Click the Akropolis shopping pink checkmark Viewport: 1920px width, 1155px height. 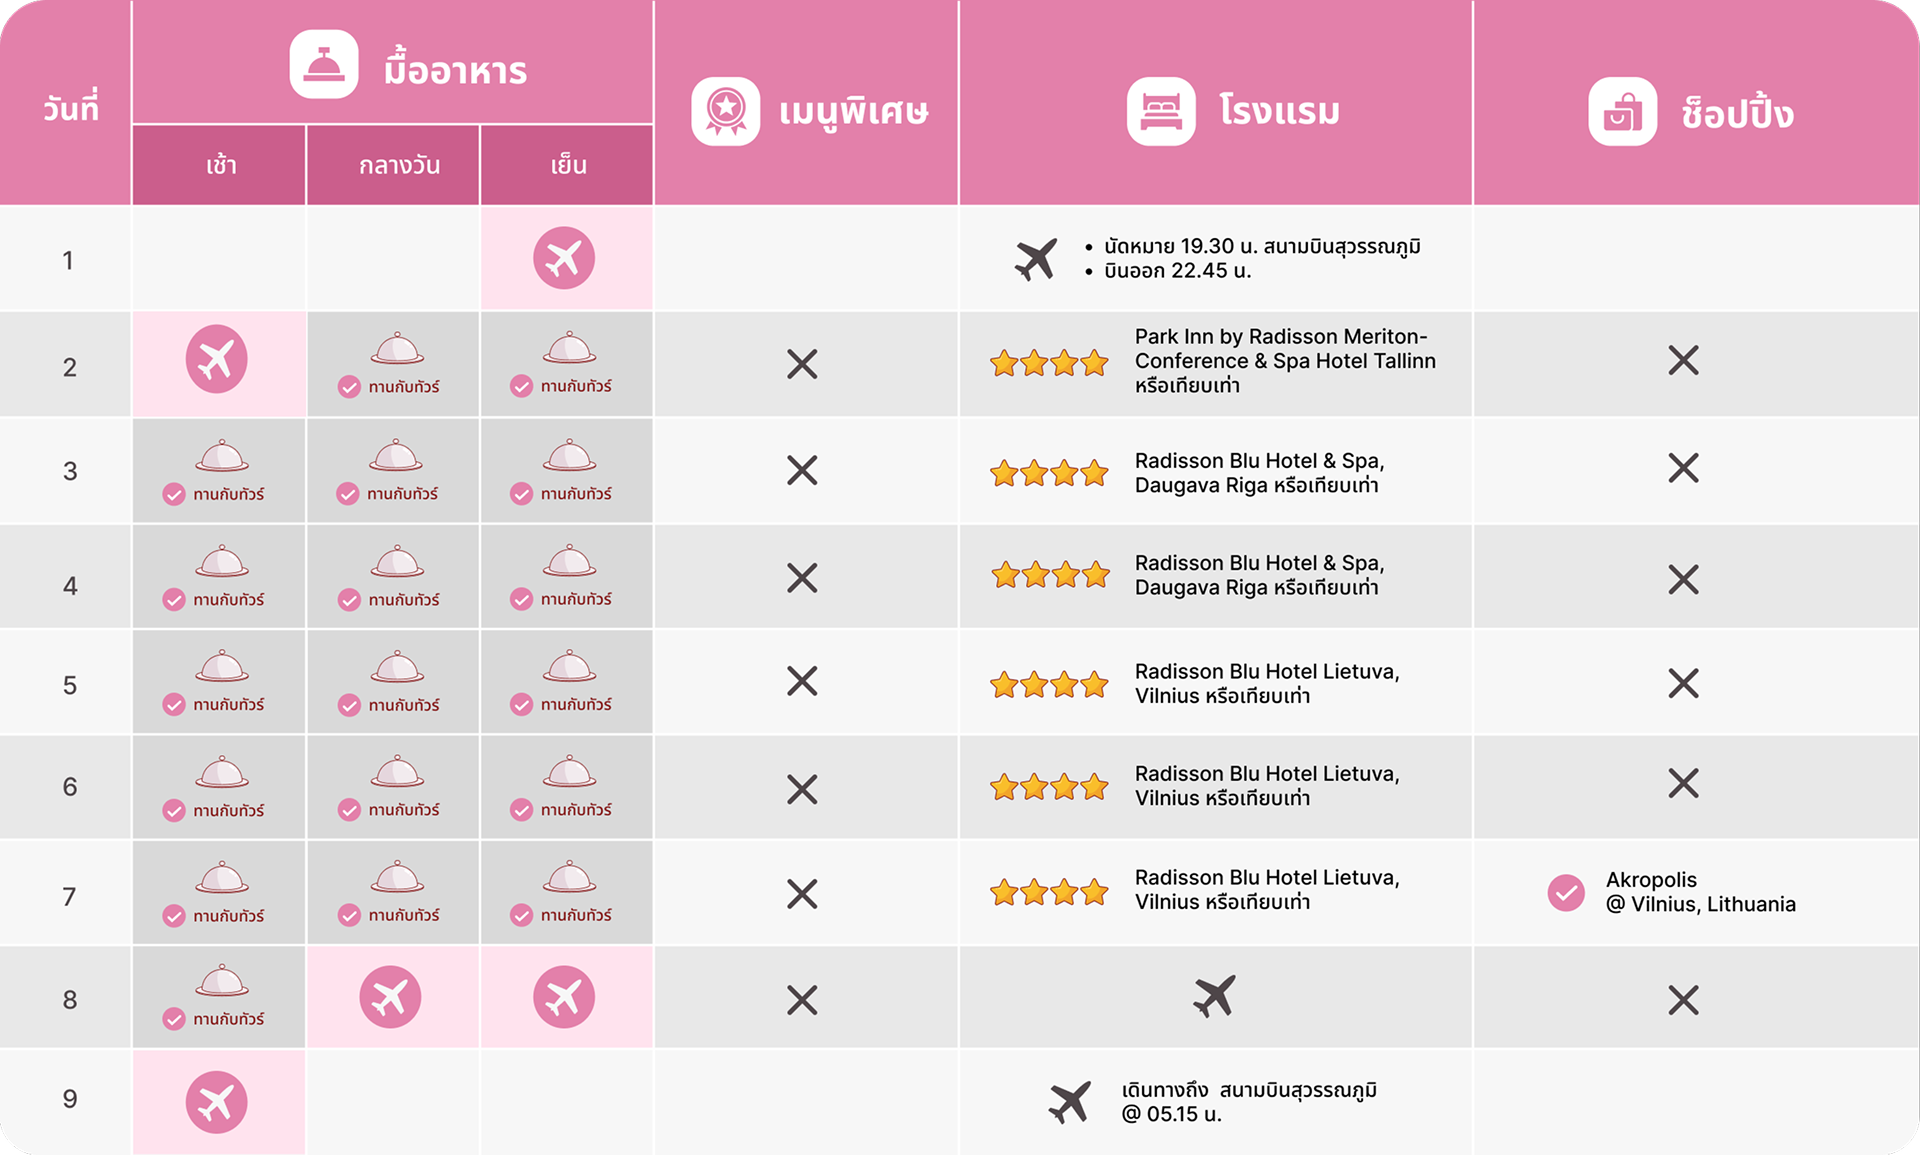tap(1566, 892)
